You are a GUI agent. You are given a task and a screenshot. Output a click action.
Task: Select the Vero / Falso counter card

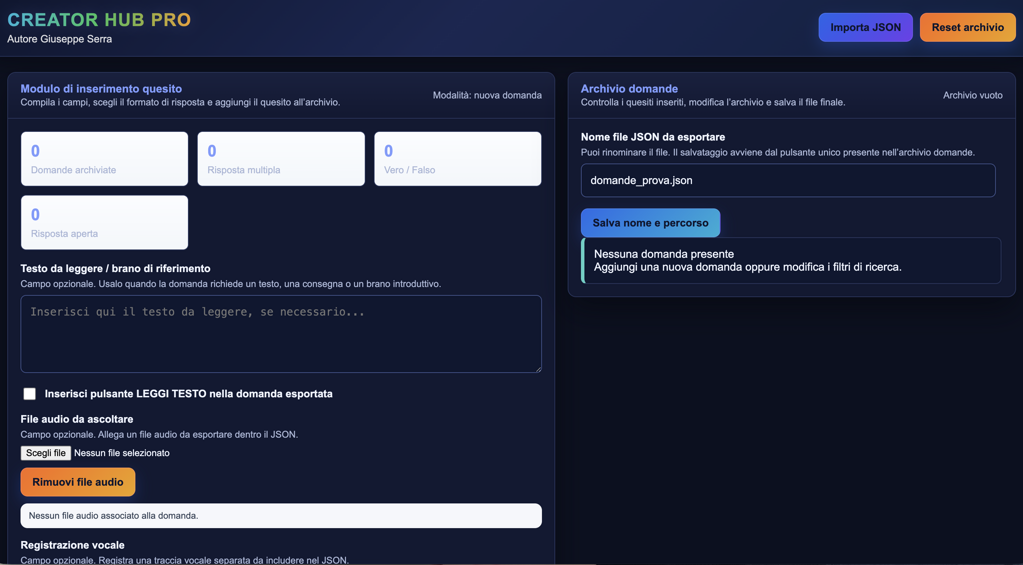click(457, 159)
